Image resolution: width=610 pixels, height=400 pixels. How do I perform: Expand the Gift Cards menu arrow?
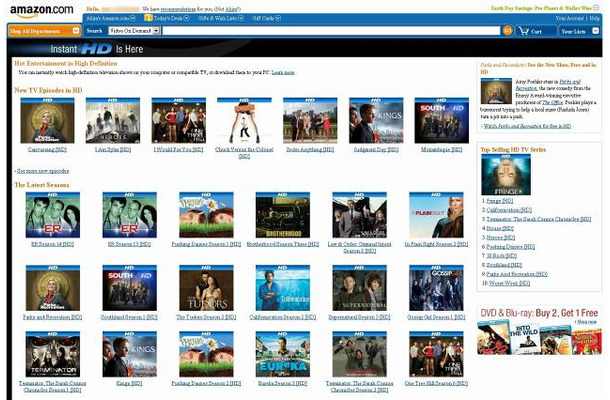tap(278, 18)
